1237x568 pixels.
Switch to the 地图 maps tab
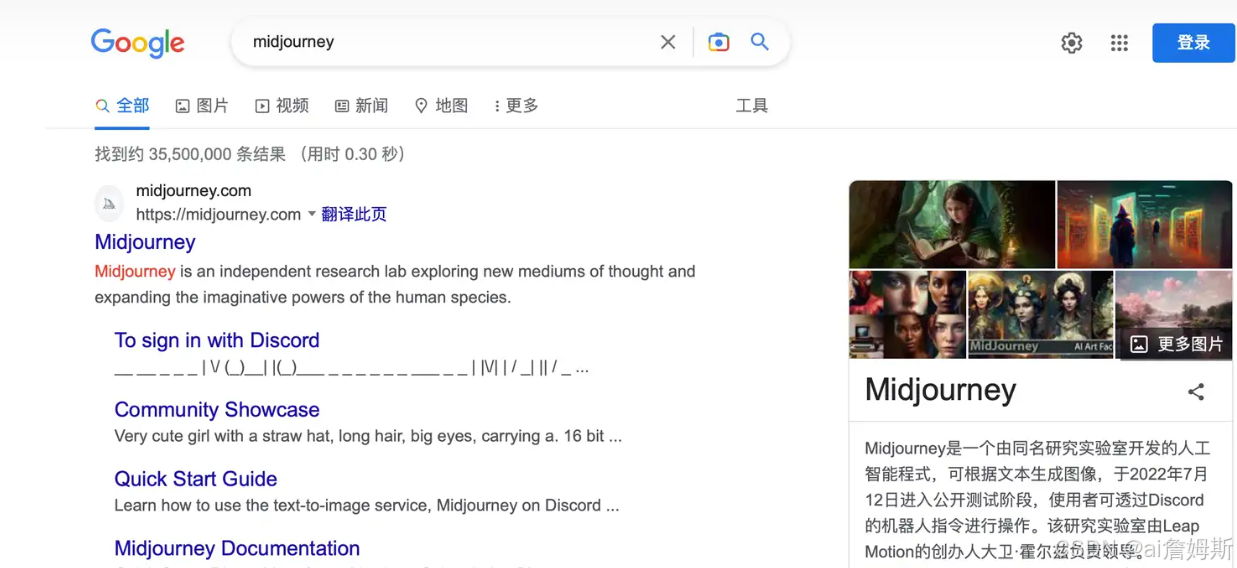click(x=441, y=106)
